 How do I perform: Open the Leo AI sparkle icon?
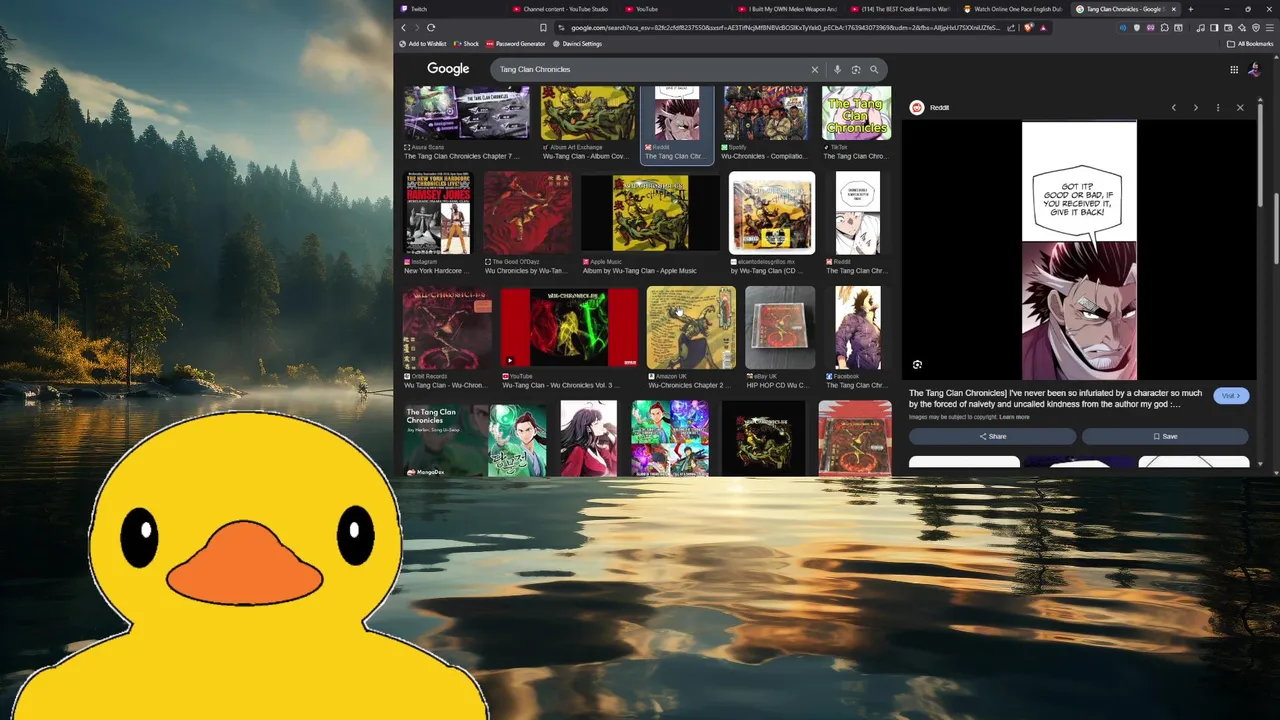1242,28
